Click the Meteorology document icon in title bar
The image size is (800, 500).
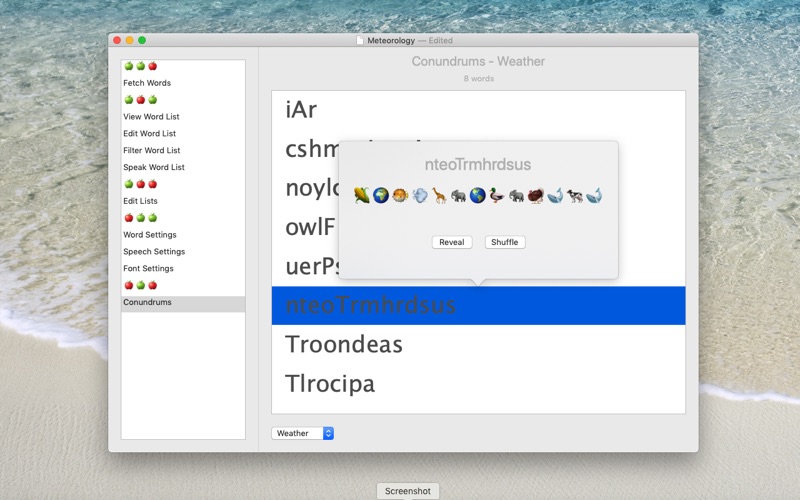click(360, 40)
